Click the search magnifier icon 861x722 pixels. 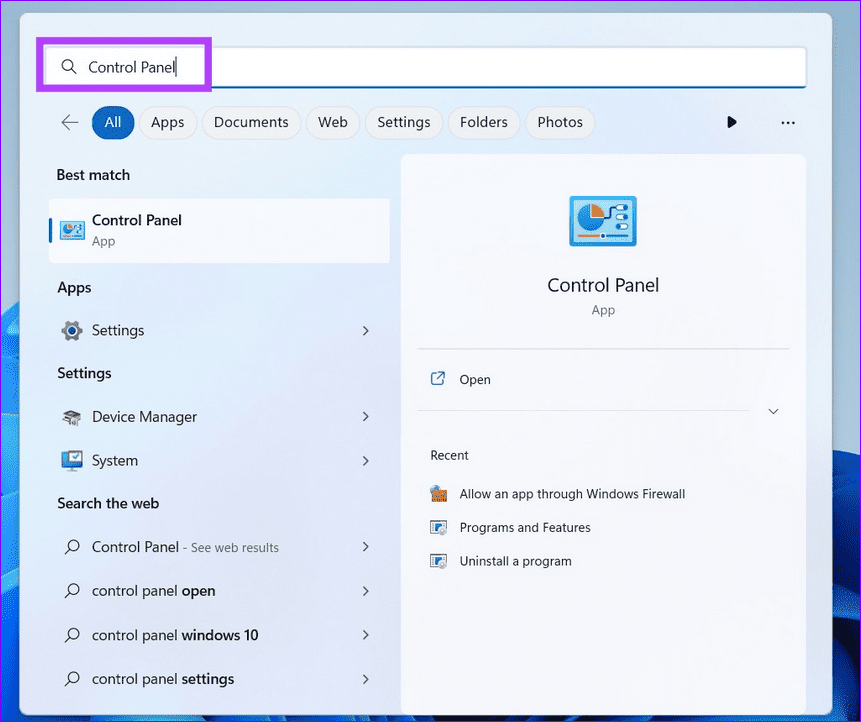click(68, 65)
